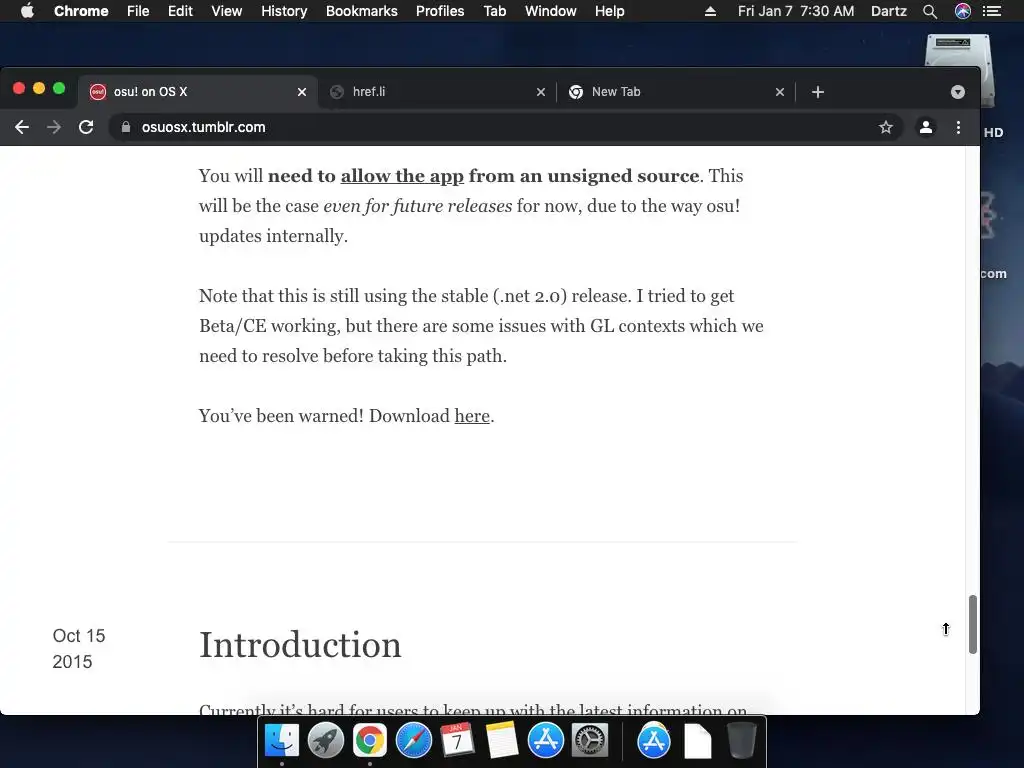Open the View menu

tap(227, 11)
